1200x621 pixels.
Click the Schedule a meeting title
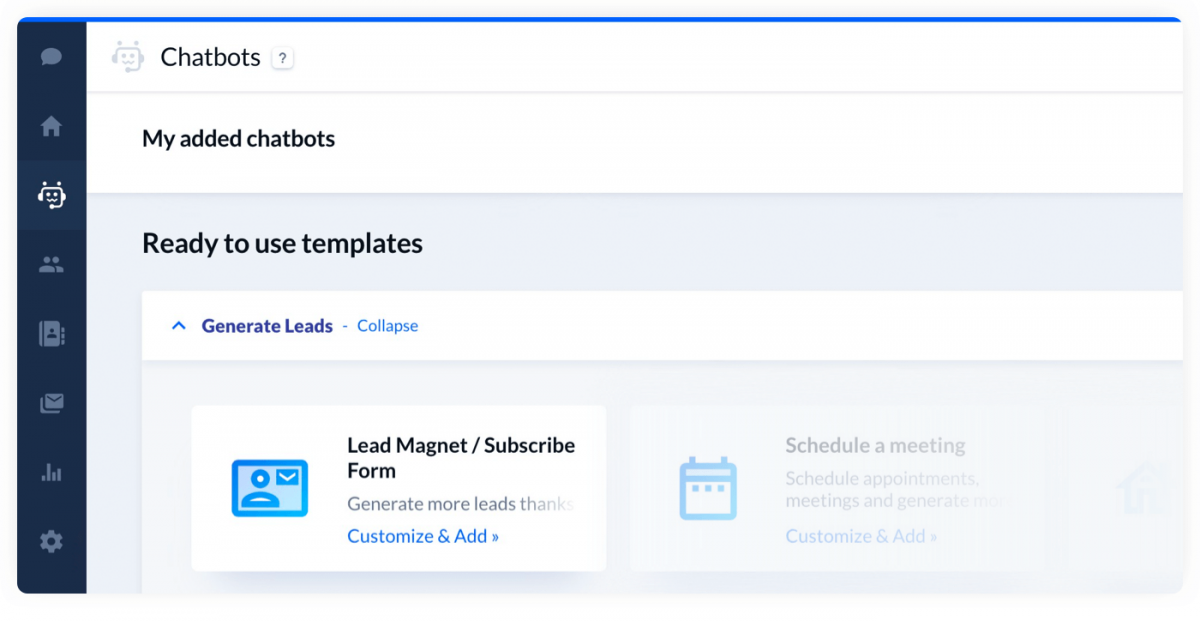tap(875, 446)
